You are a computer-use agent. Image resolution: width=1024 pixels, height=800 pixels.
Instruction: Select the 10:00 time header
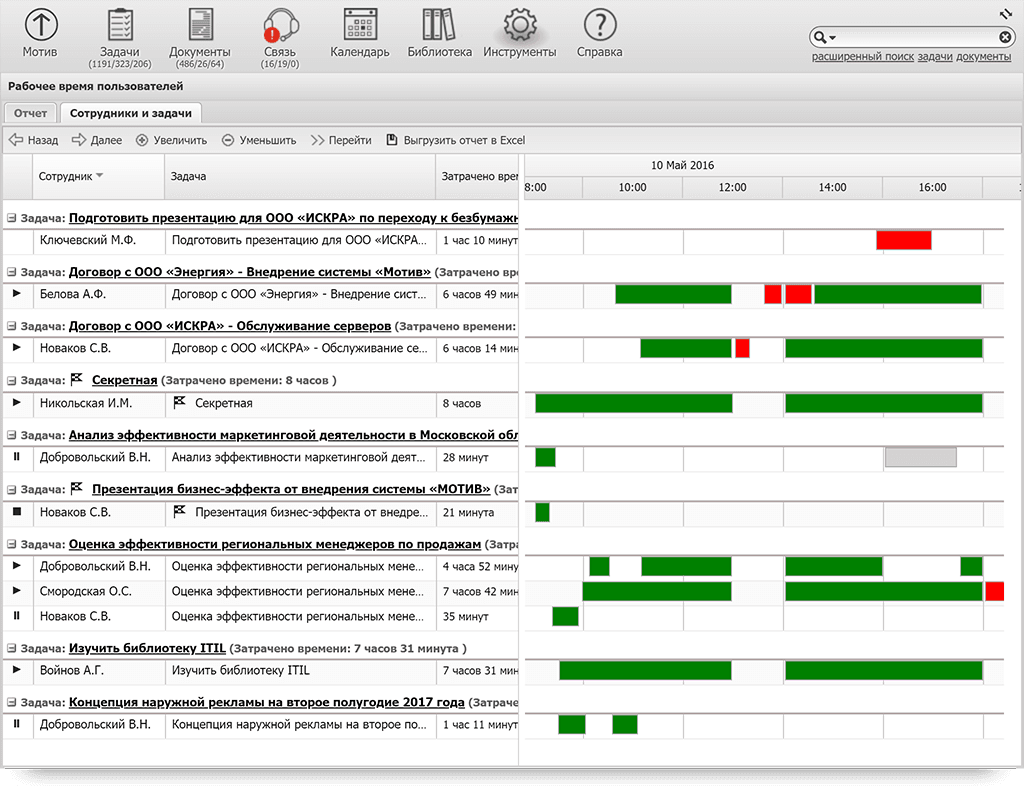click(x=632, y=188)
